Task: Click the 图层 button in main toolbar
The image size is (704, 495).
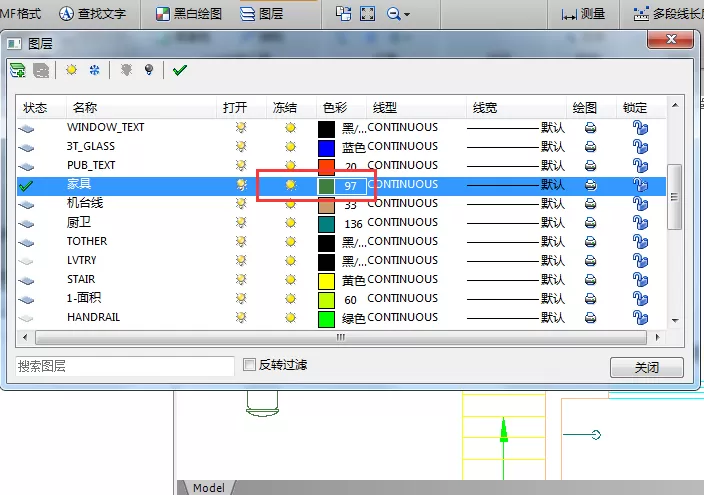Action: pyautogui.click(x=261, y=14)
